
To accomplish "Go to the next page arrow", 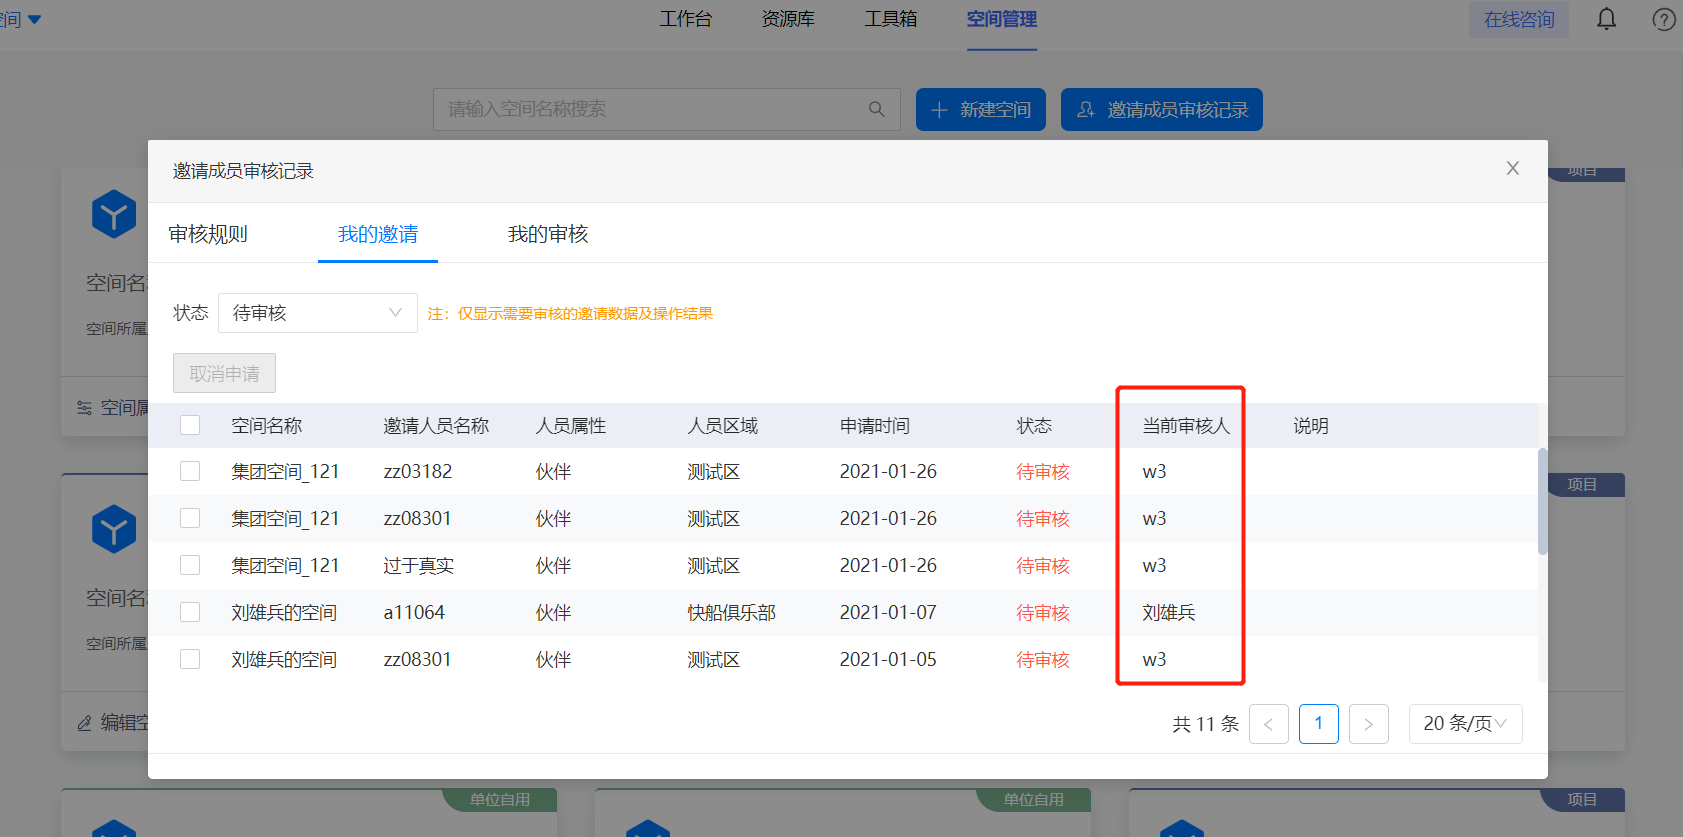I will pos(1369,724).
